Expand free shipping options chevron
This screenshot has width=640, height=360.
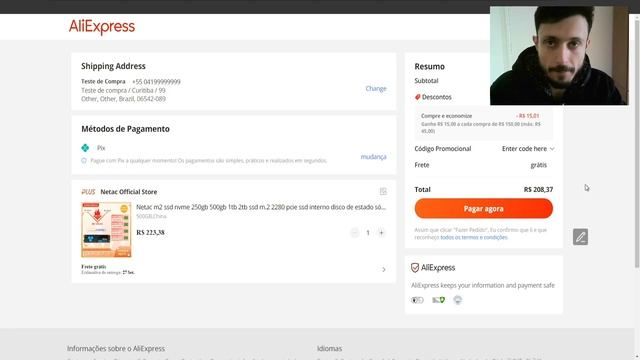click(384, 269)
